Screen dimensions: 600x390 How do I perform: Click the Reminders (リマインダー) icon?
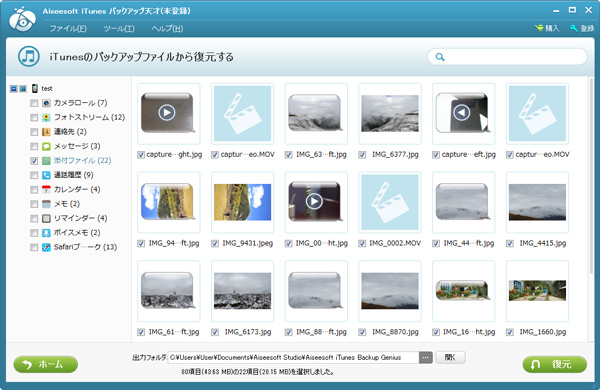[46, 219]
